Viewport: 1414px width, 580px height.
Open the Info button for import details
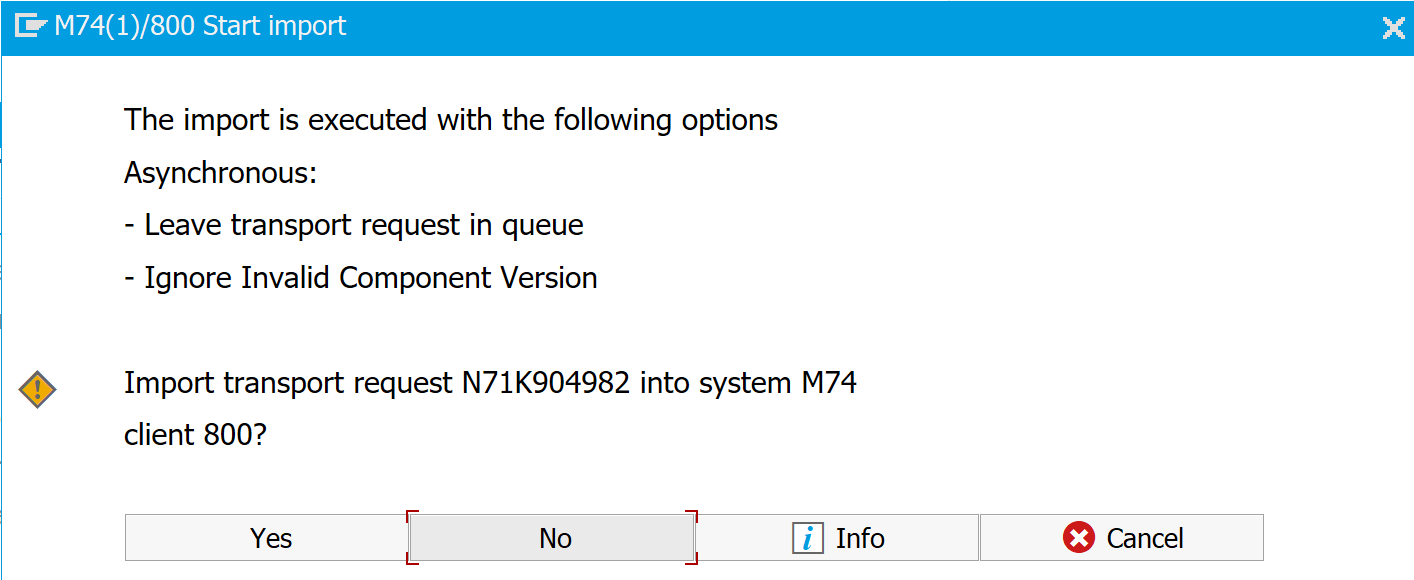point(836,538)
